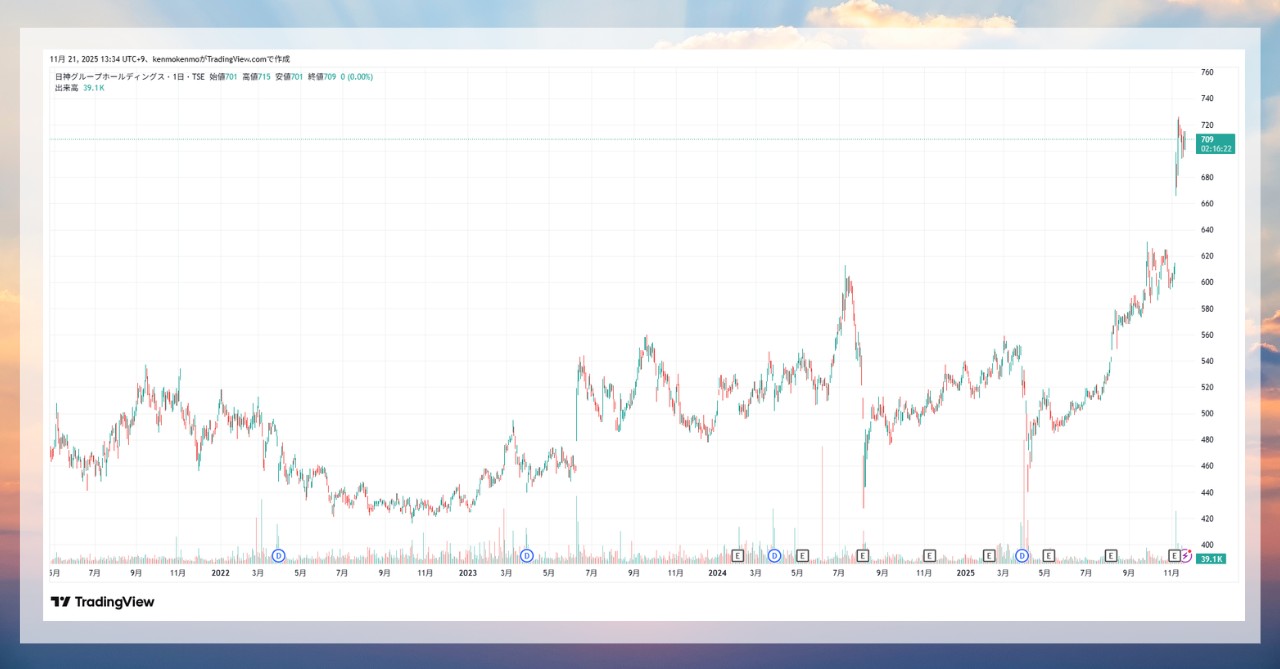Image resolution: width=1280 pixels, height=669 pixels.
Task: Click the 終値709 closing value in legend
Action: pyautogui.click(x=320, y=77)
